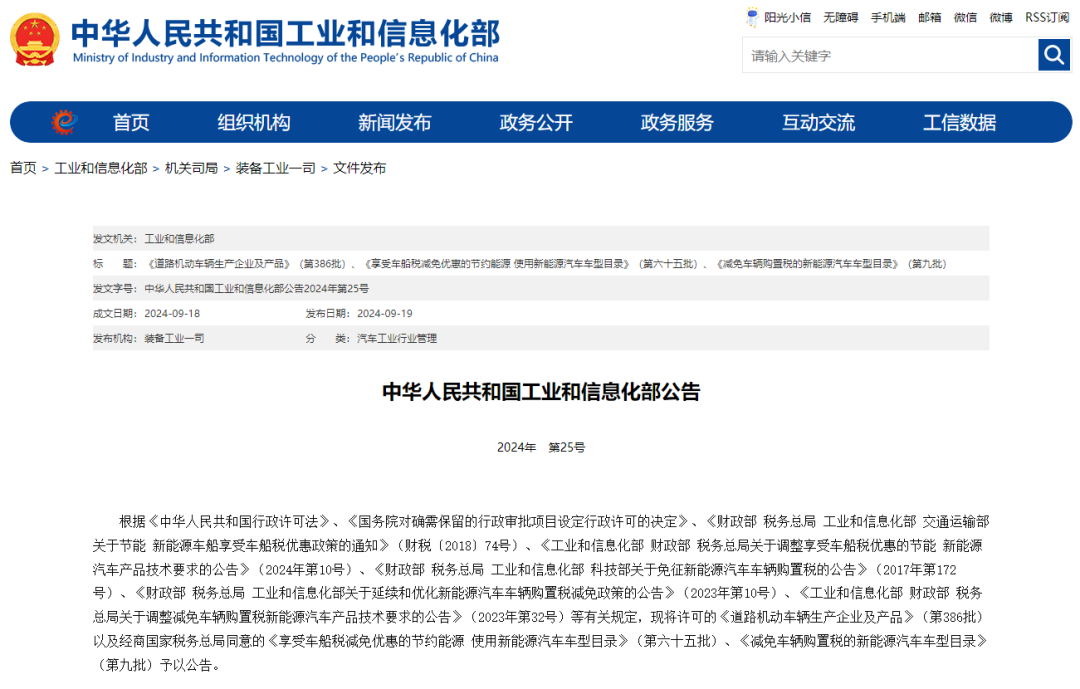This screenshot has height=689, width=1080.
Task: Open the 新闻发布 menu item
Action: (394, 122)
